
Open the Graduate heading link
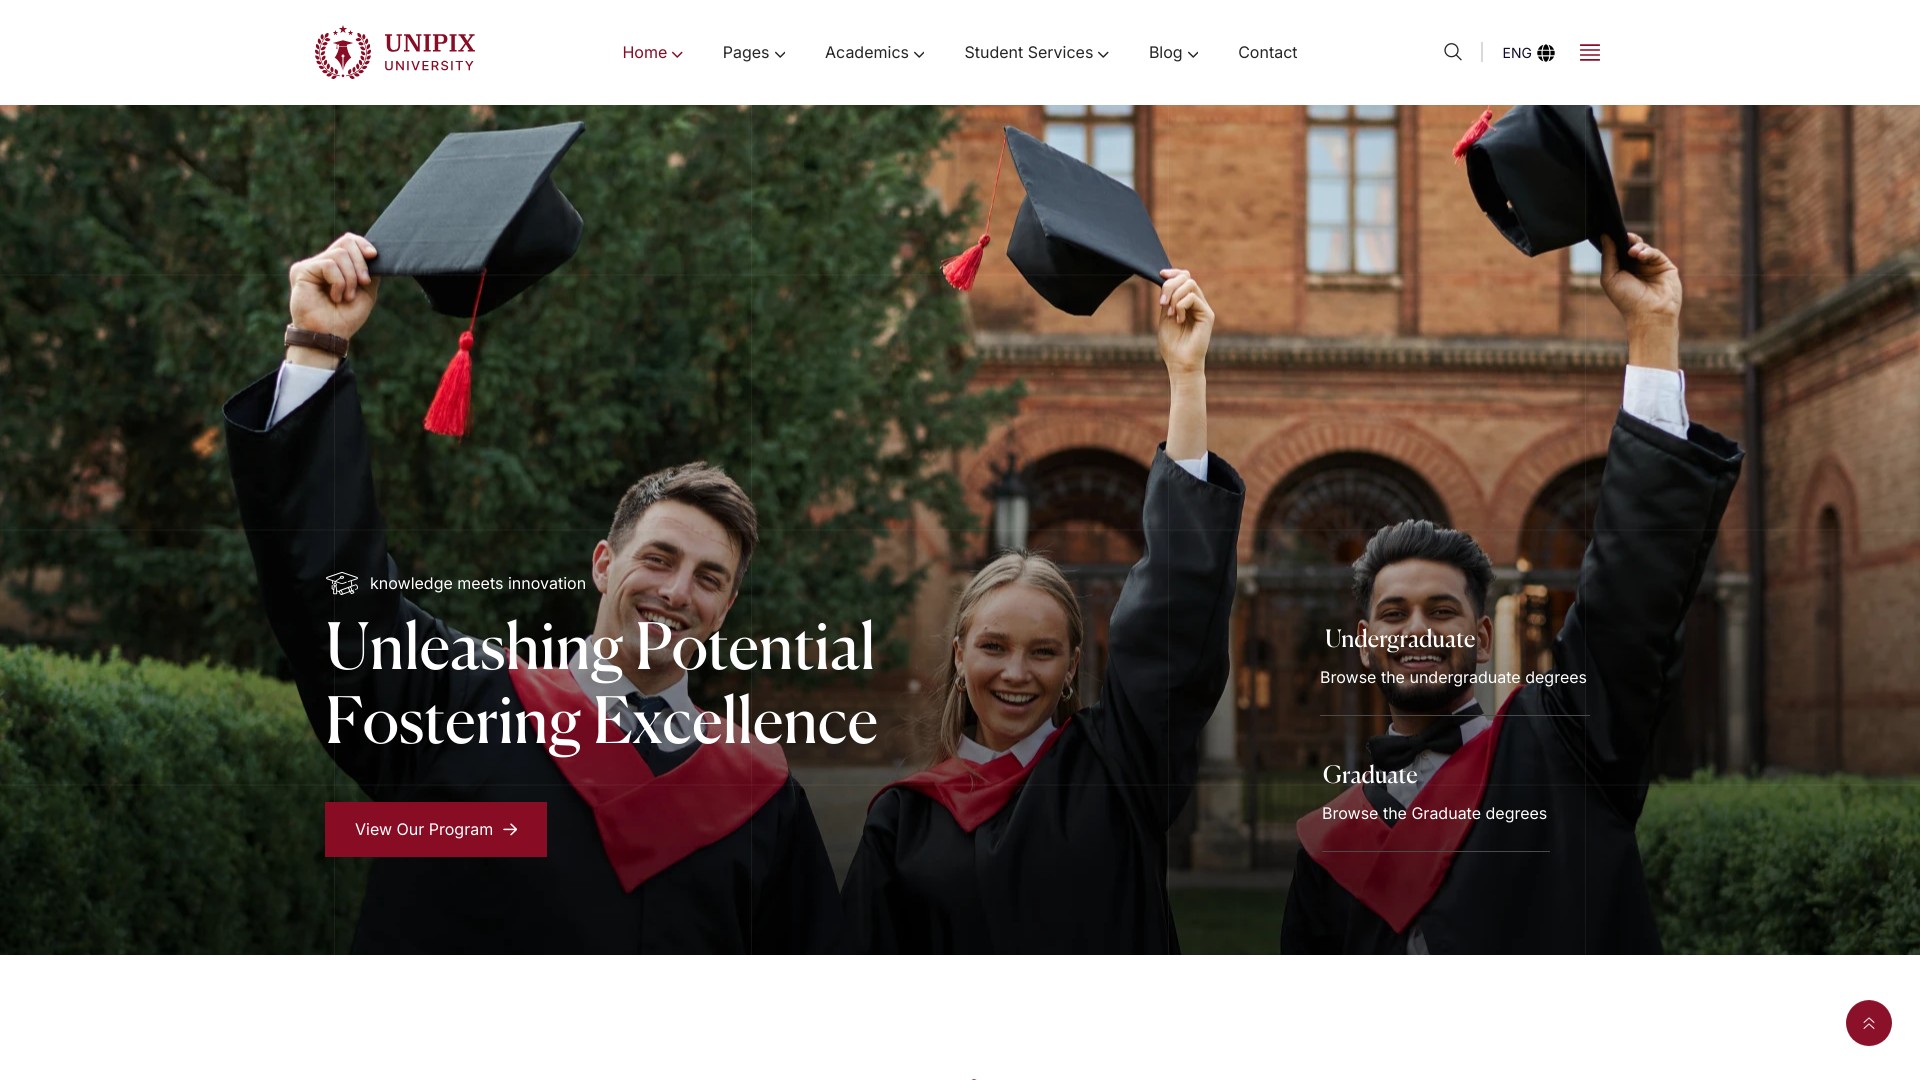click(1369, 775)
